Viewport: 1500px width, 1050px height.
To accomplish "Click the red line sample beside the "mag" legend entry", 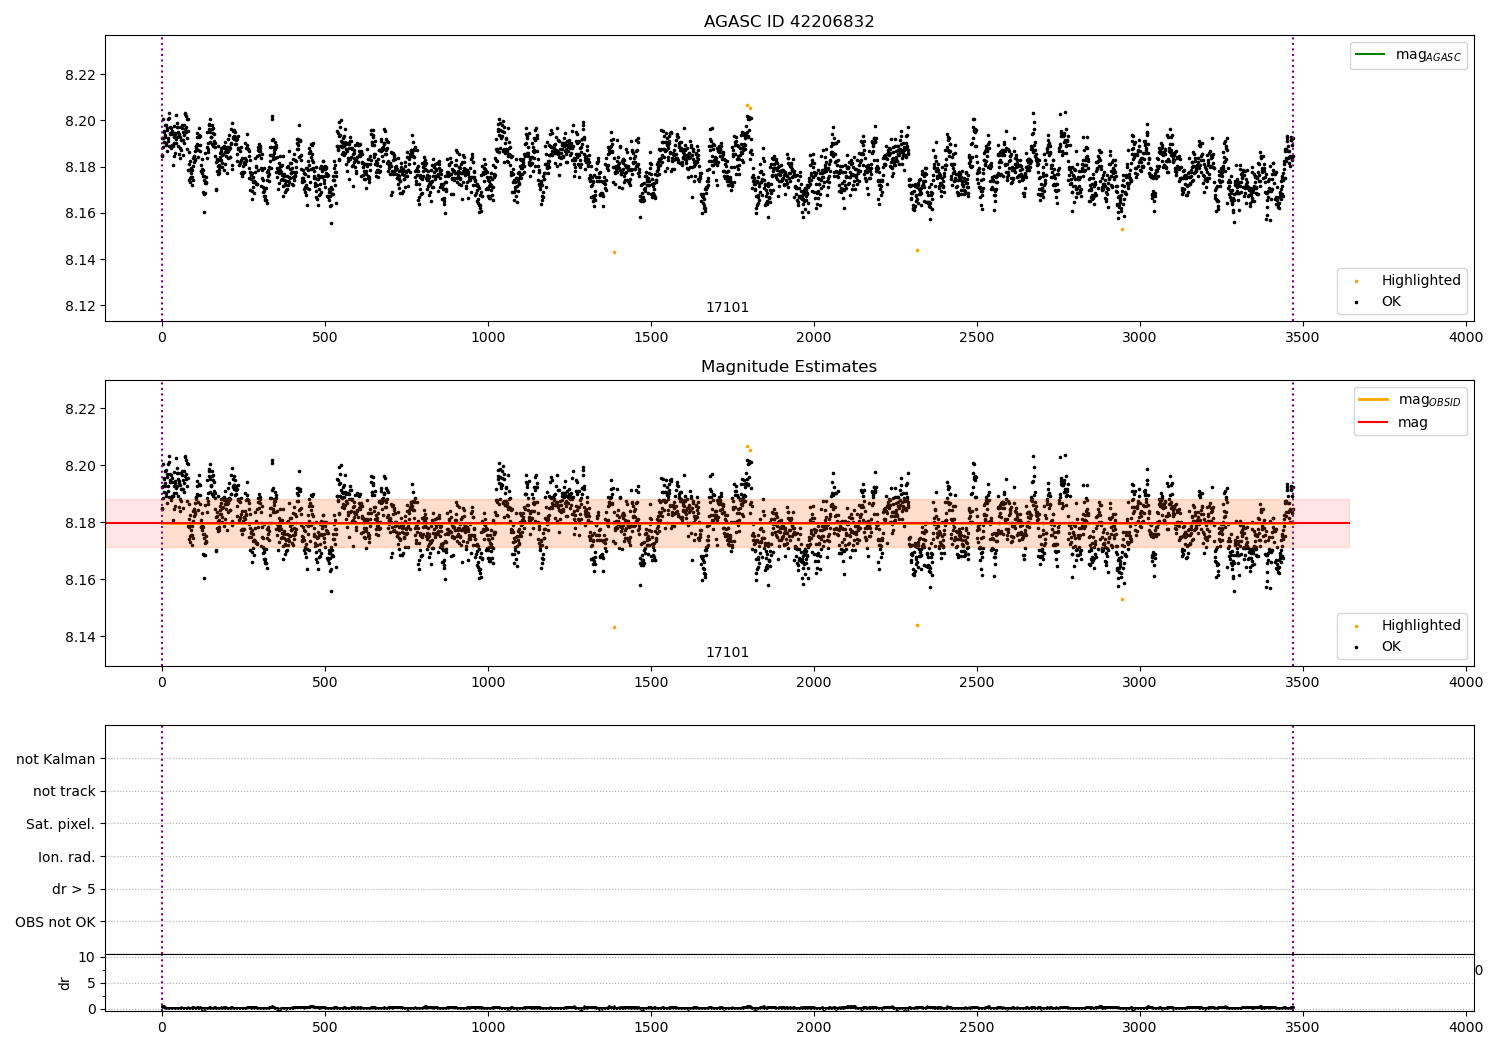I will (1373, 422).
